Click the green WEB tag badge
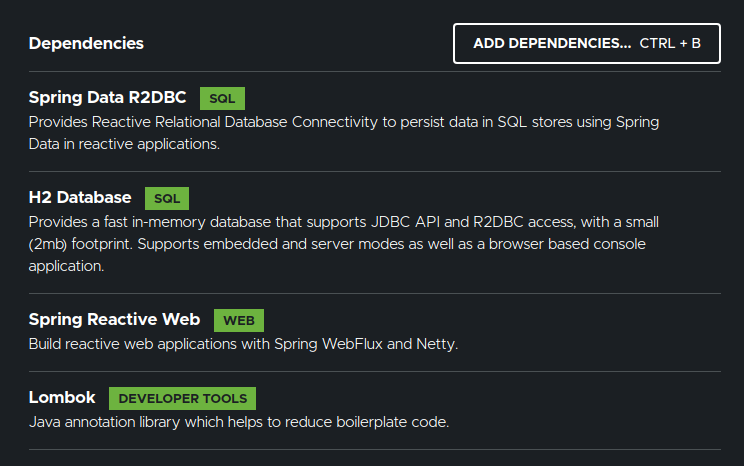Image resolution: width=744 pixels, height=466 pixels. (238, 320)
